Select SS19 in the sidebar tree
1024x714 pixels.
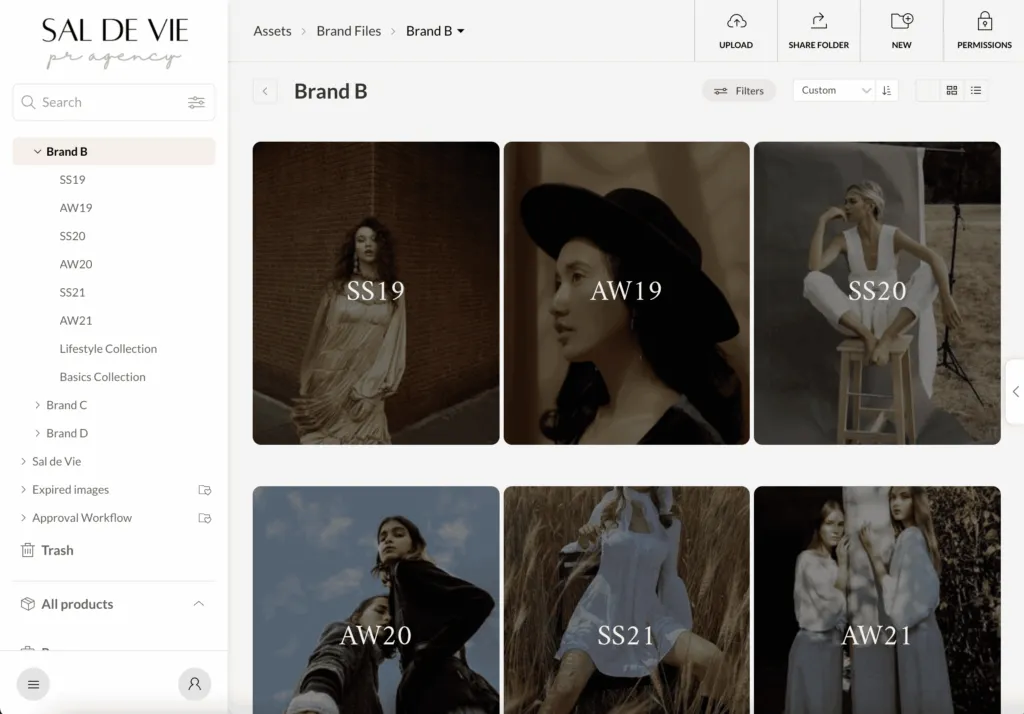pos(72,180)
